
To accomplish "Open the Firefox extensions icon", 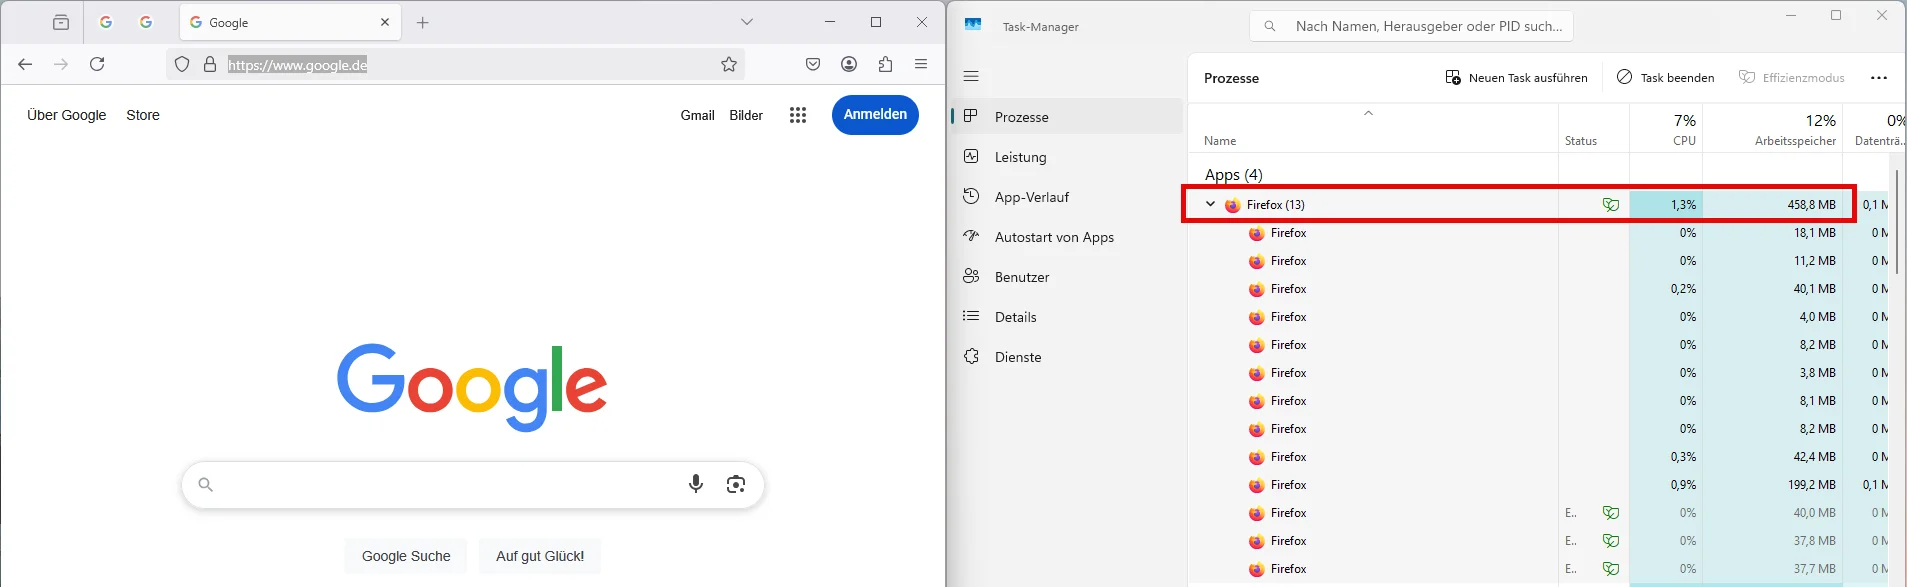I will pos(885,64).
